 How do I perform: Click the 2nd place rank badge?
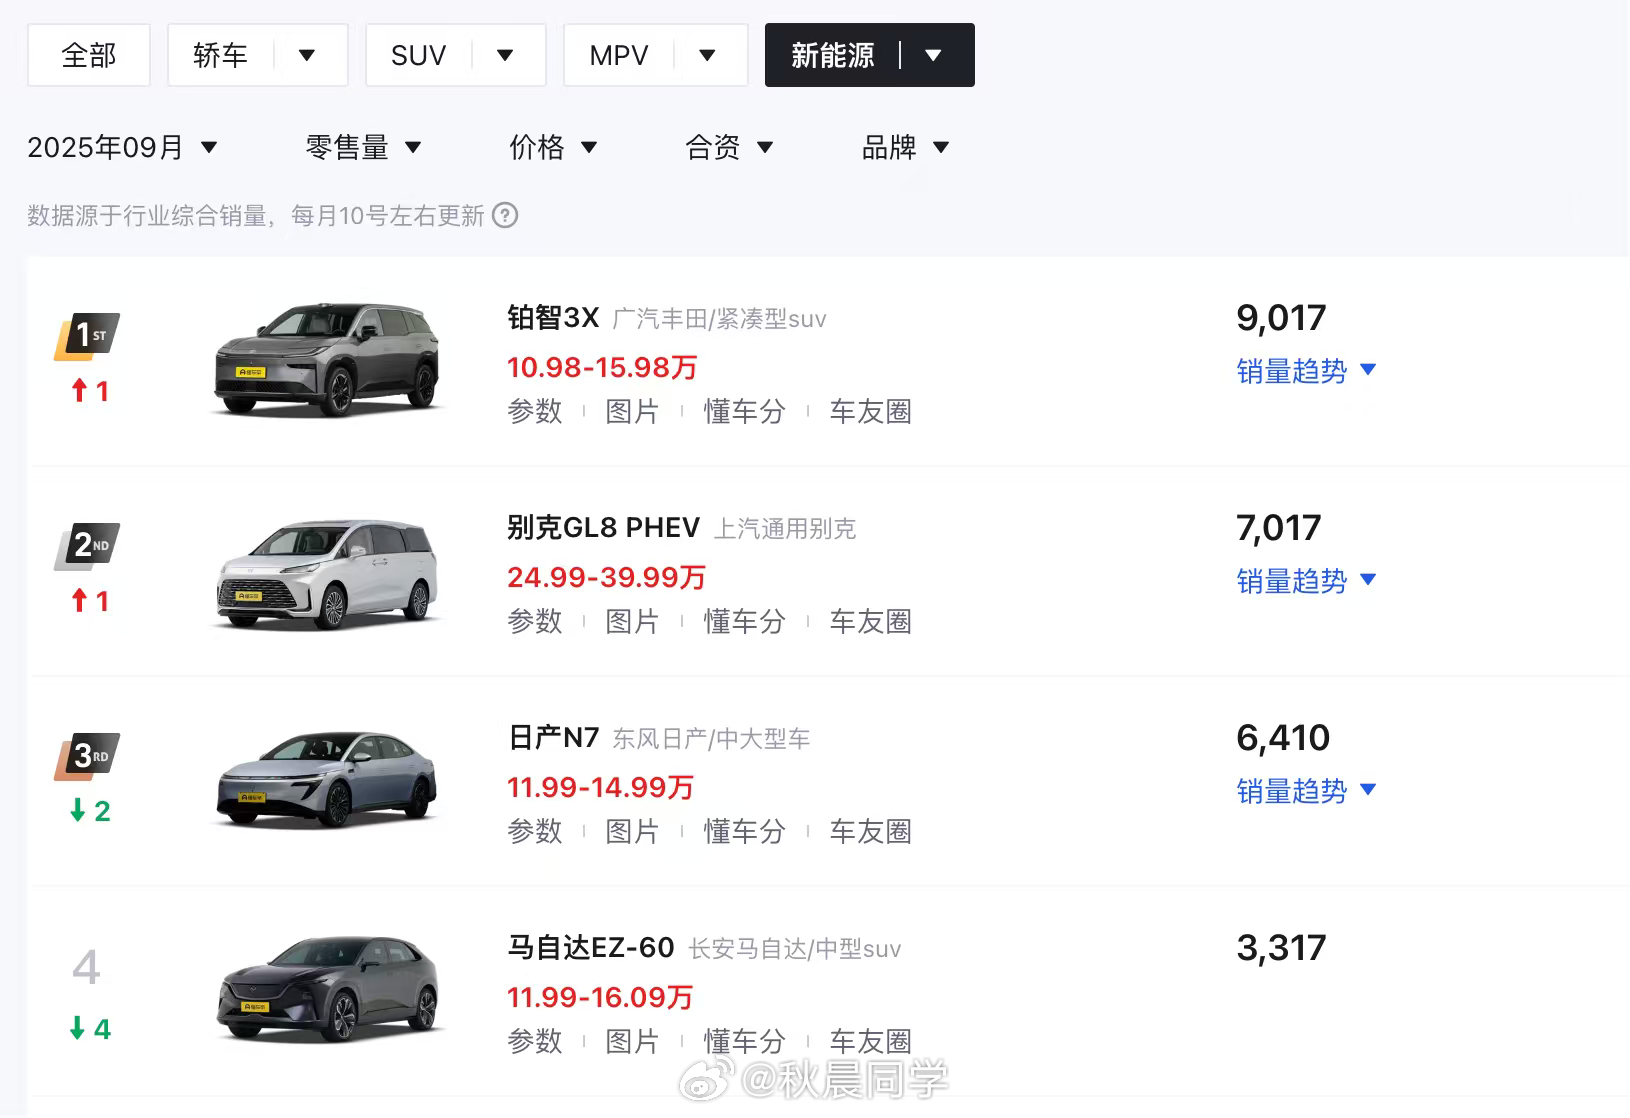point(87,546)
